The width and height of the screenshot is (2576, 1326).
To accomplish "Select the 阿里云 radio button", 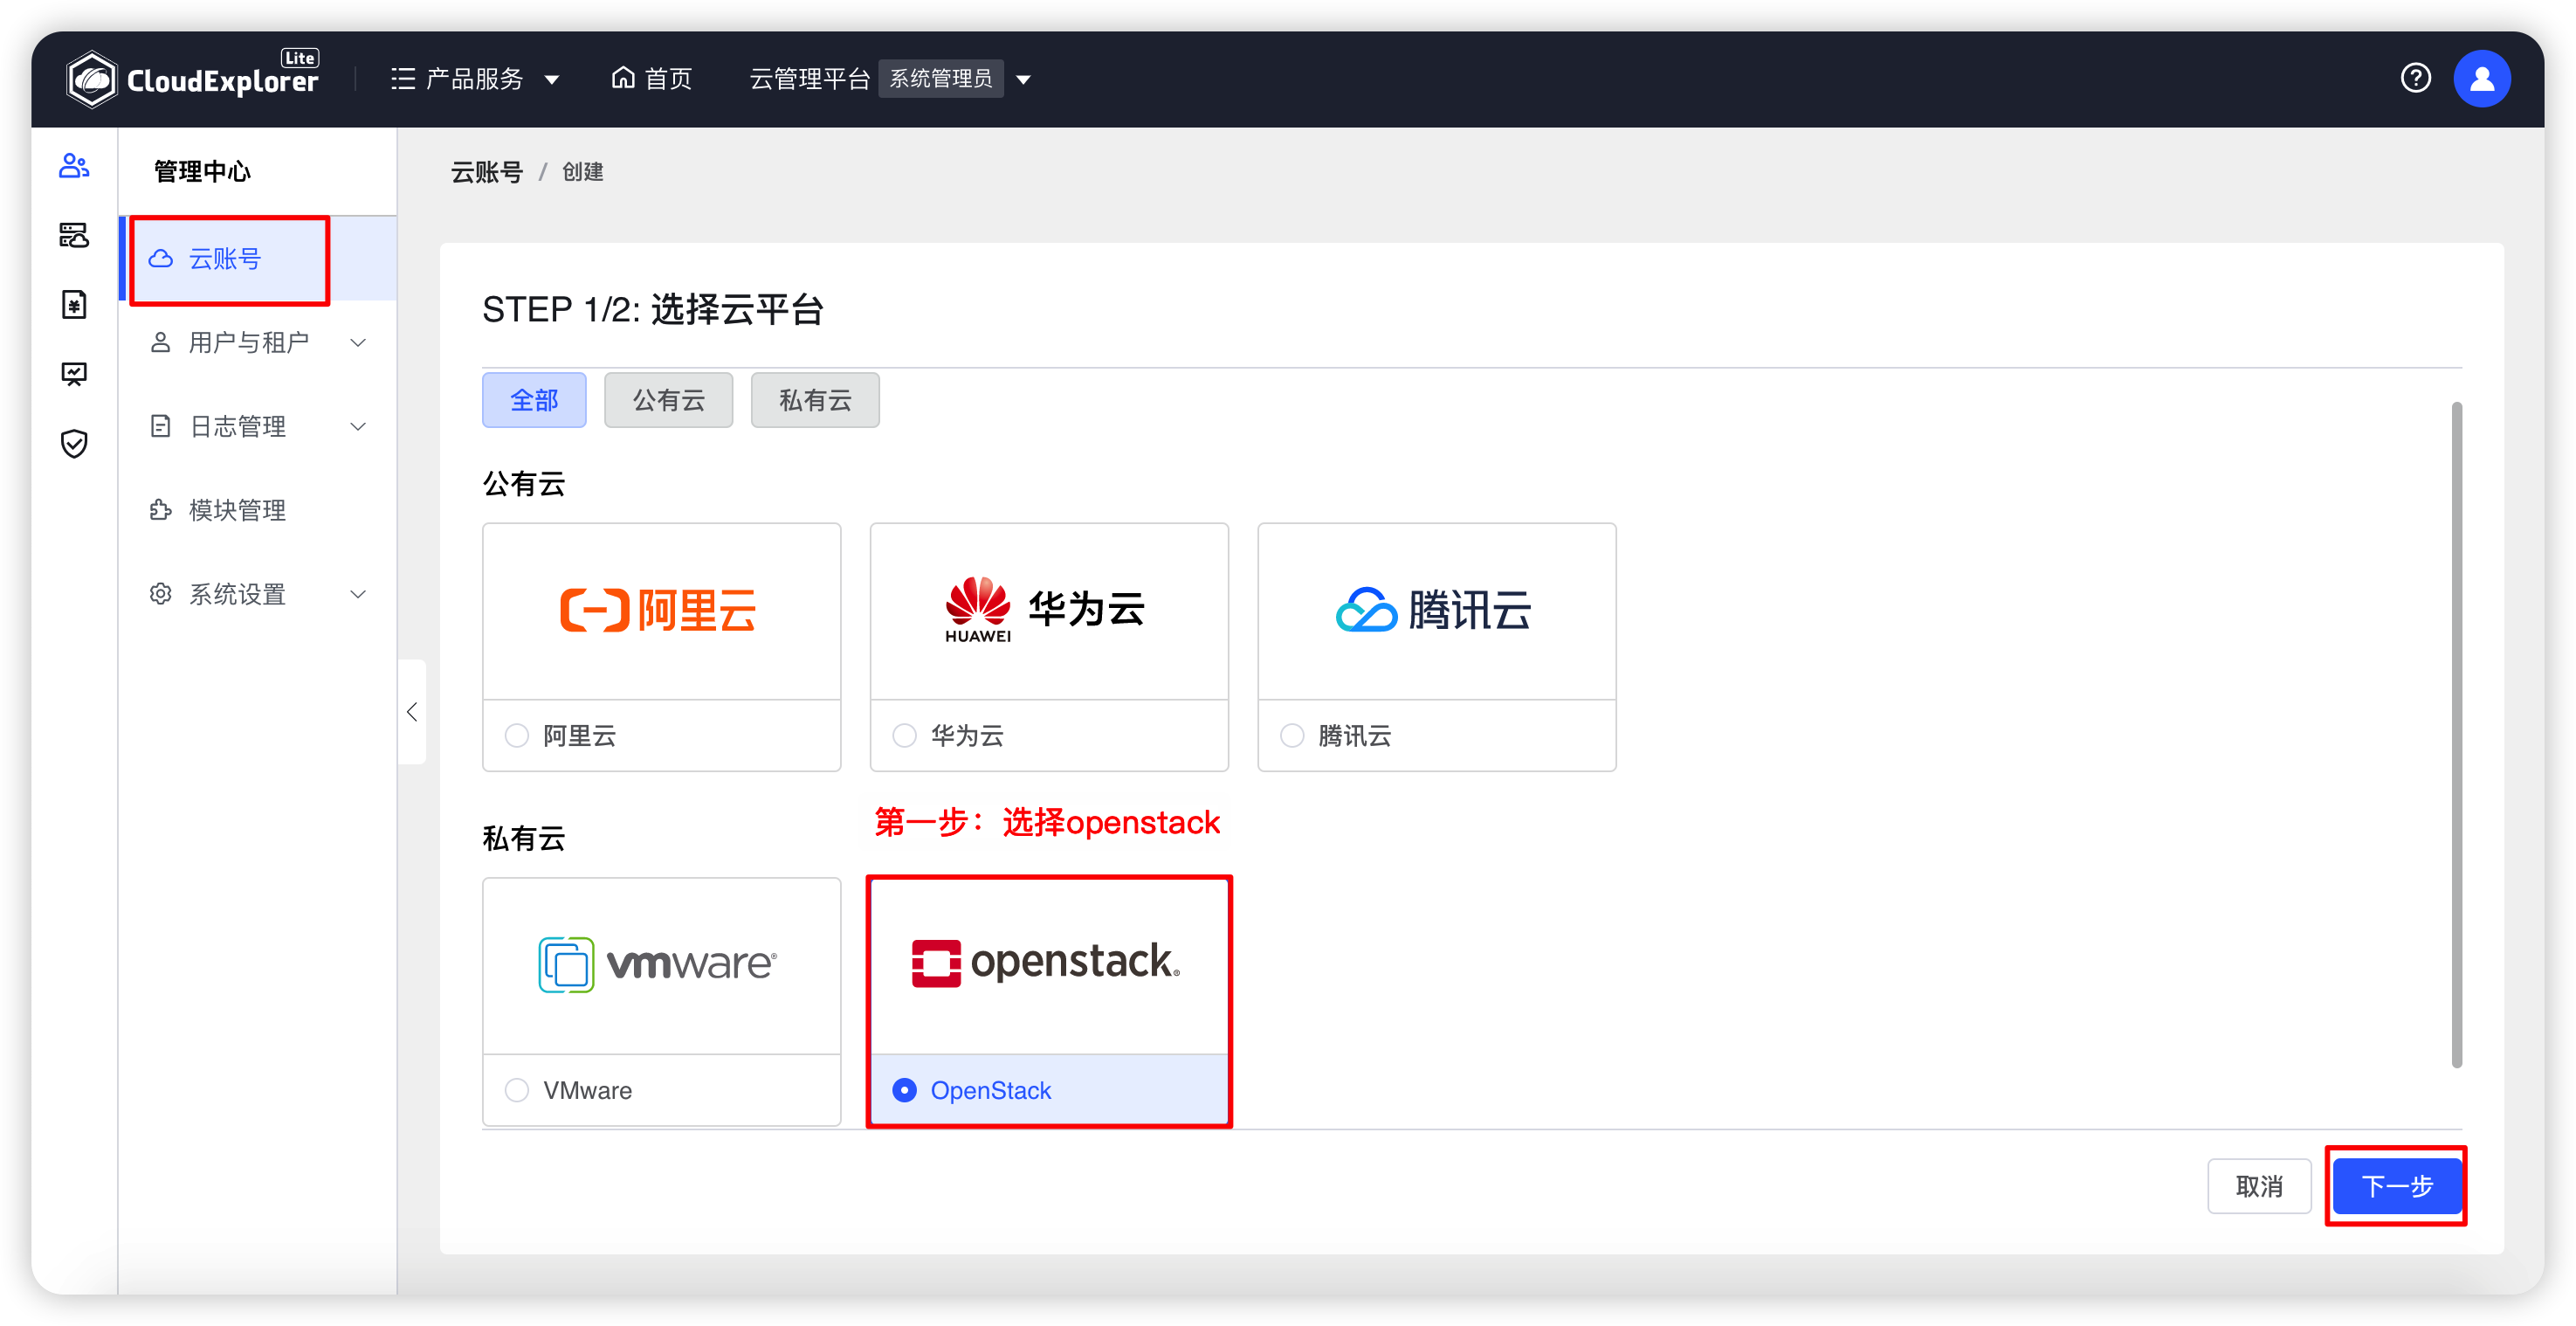I will tap(517, 736).
